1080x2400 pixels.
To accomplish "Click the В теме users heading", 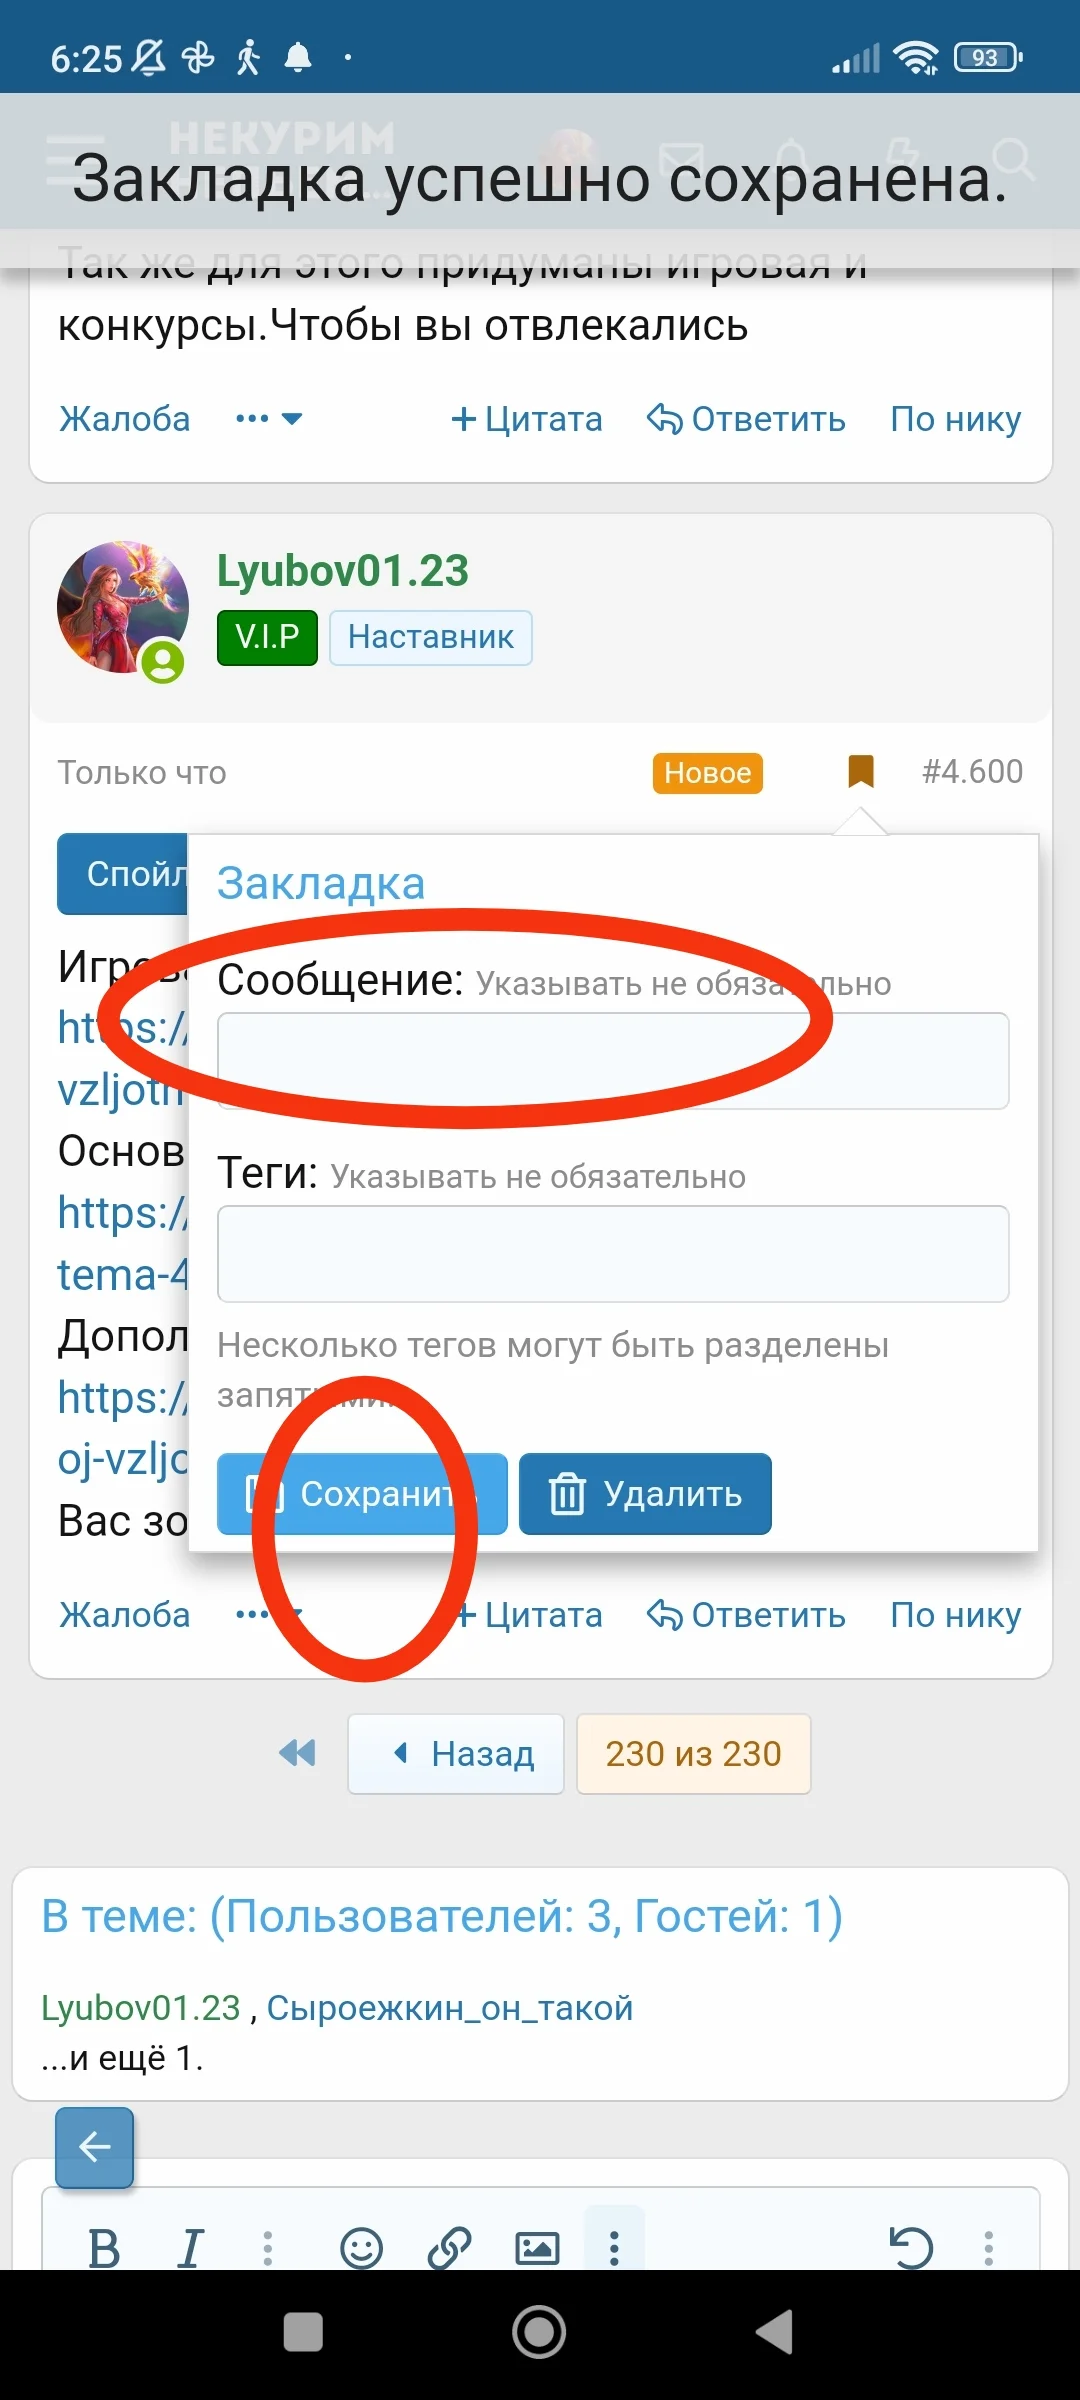I will point(442,1917).
